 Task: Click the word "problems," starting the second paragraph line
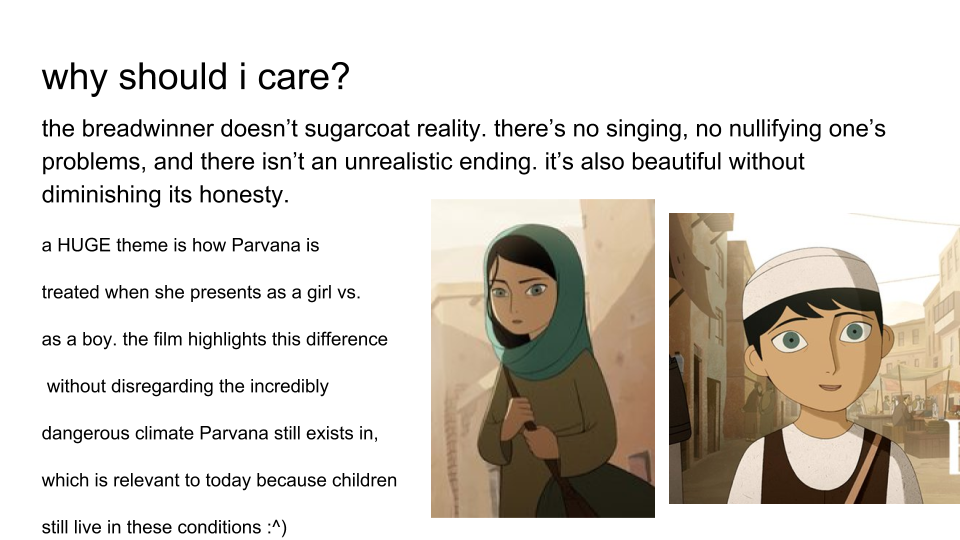click(88, 161)
